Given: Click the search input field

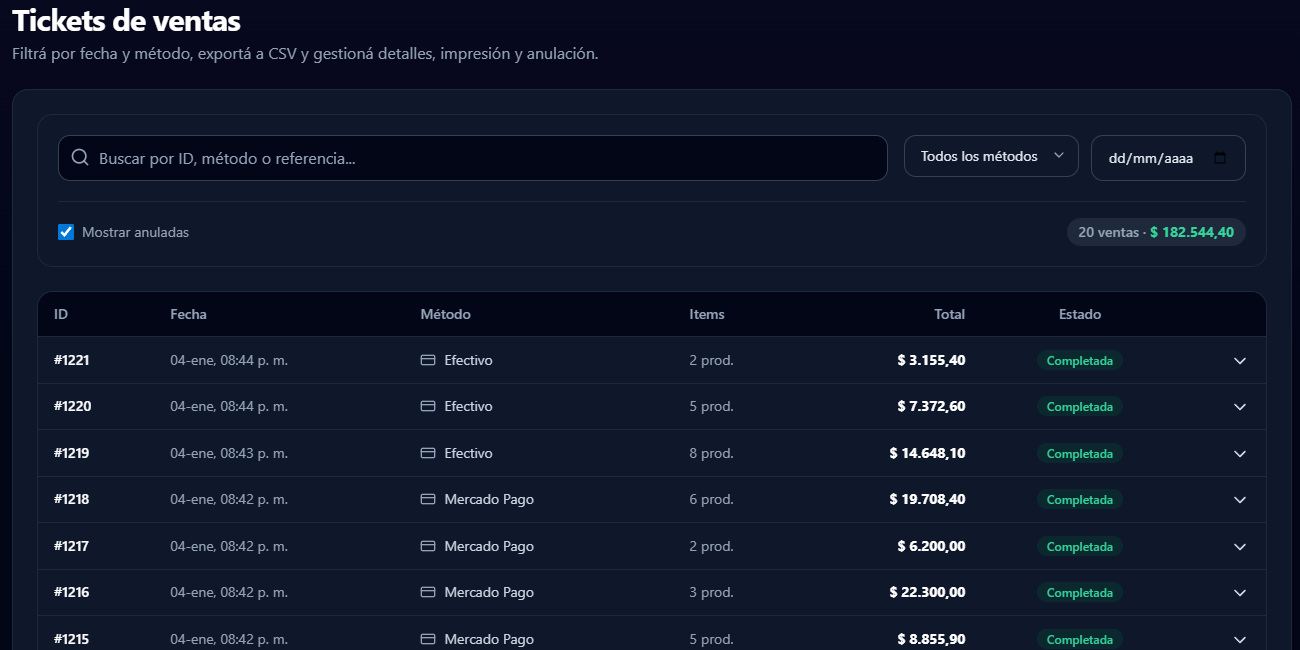Looking at the screenshot, I should [400, 157].
